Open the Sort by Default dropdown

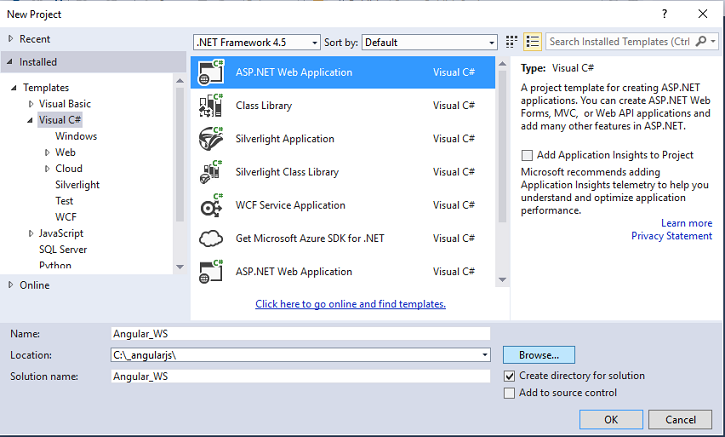coord(430,43)
